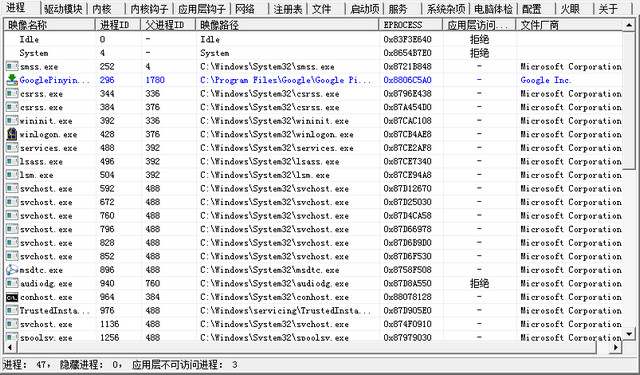Click the TrustedInstaller process icon
This screenshot has width=640, height=375.
[x=12, y=311]
